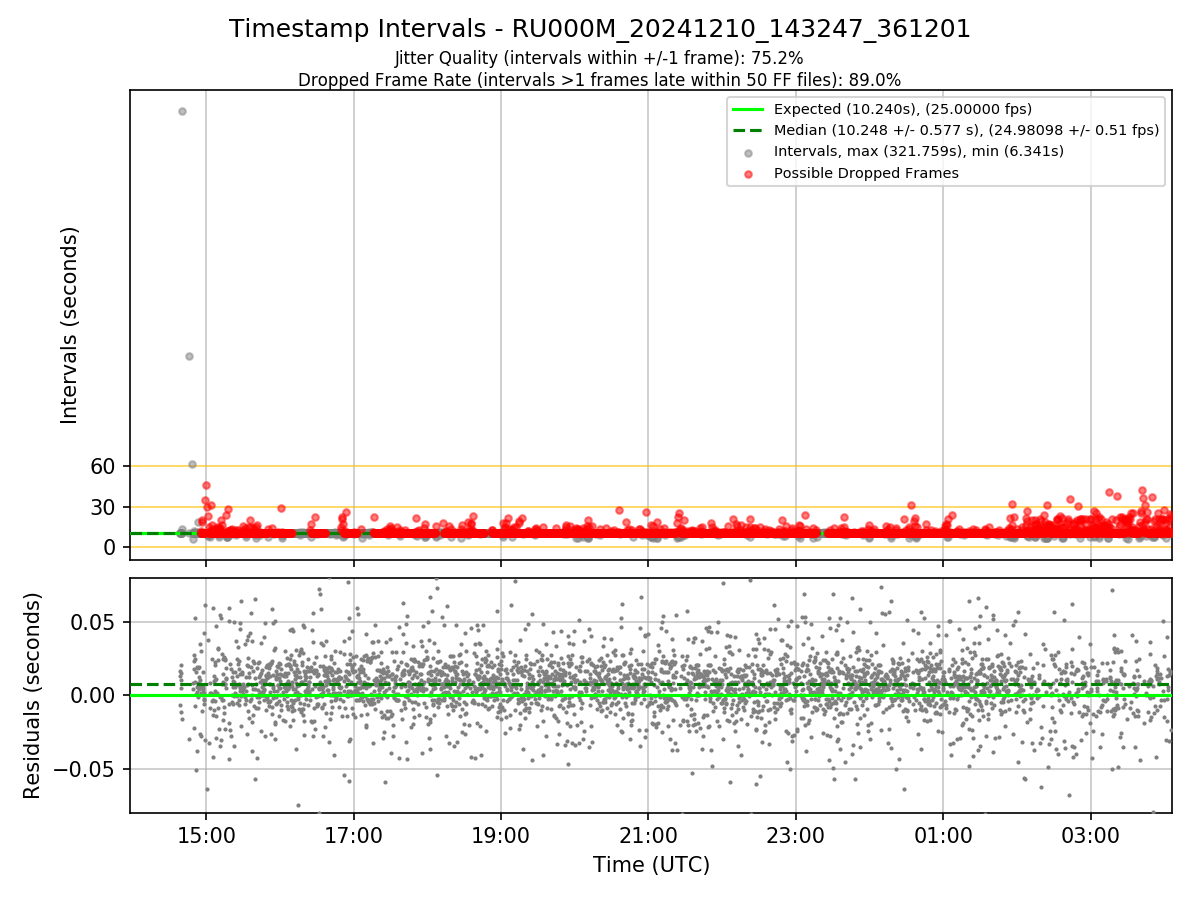Click the 60 tick label on intervals axis
Image resolution: width=1200 pixels, height=900 pixels.
(x=103, y=466)
